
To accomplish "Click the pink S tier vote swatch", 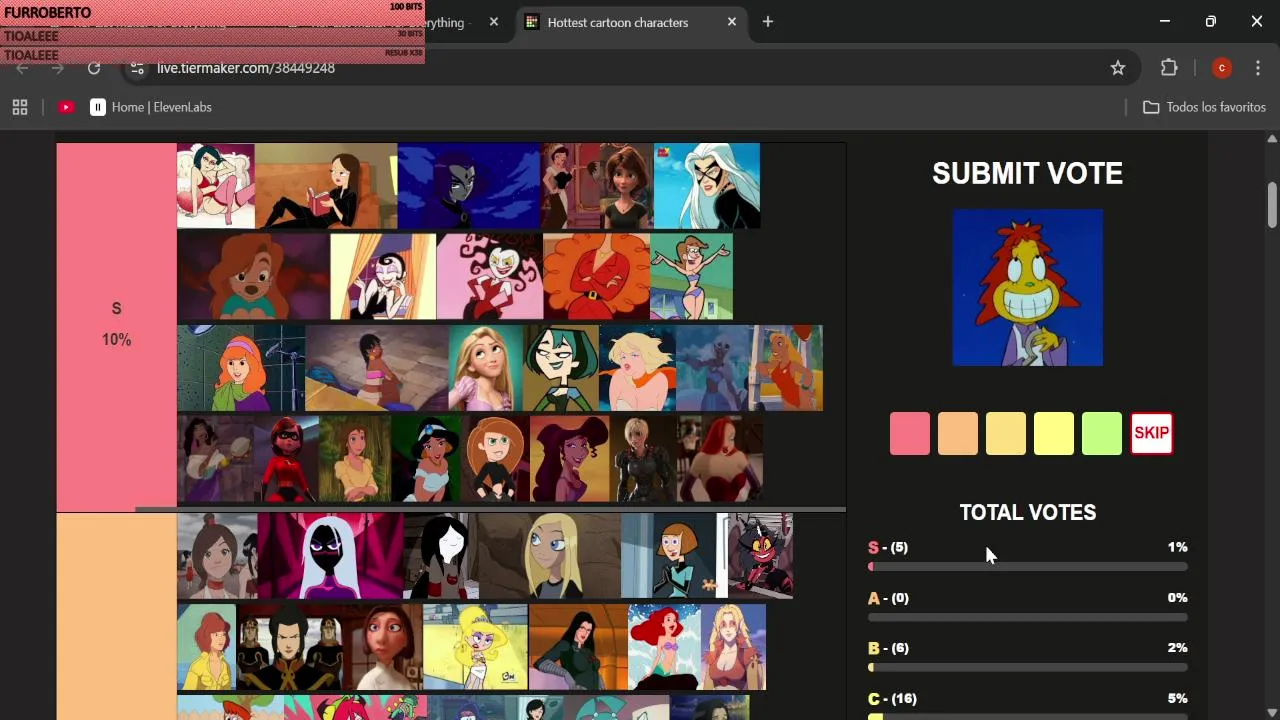I will point(910,434).
